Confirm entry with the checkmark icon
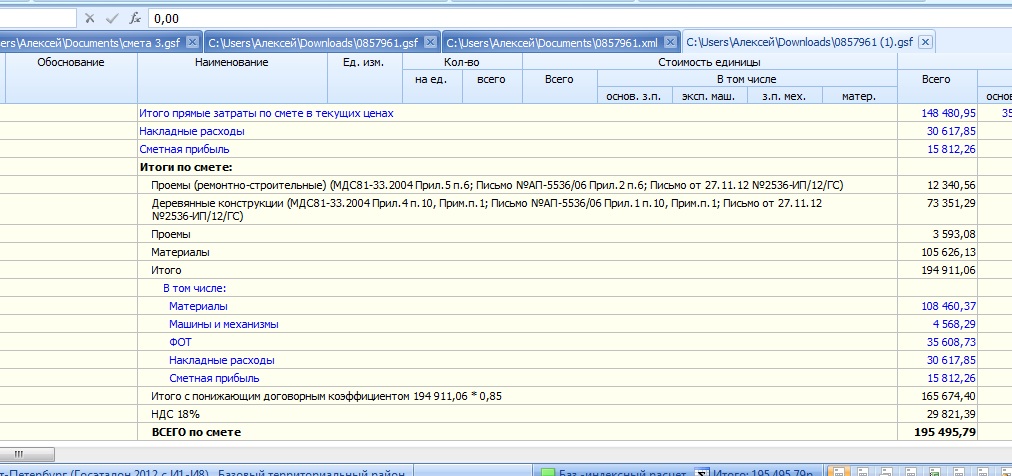The image size is (1012, 476). [112, 19]
